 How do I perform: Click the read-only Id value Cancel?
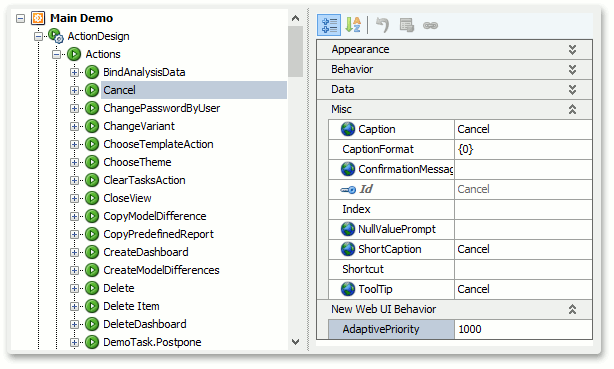[x=473, y=189]
